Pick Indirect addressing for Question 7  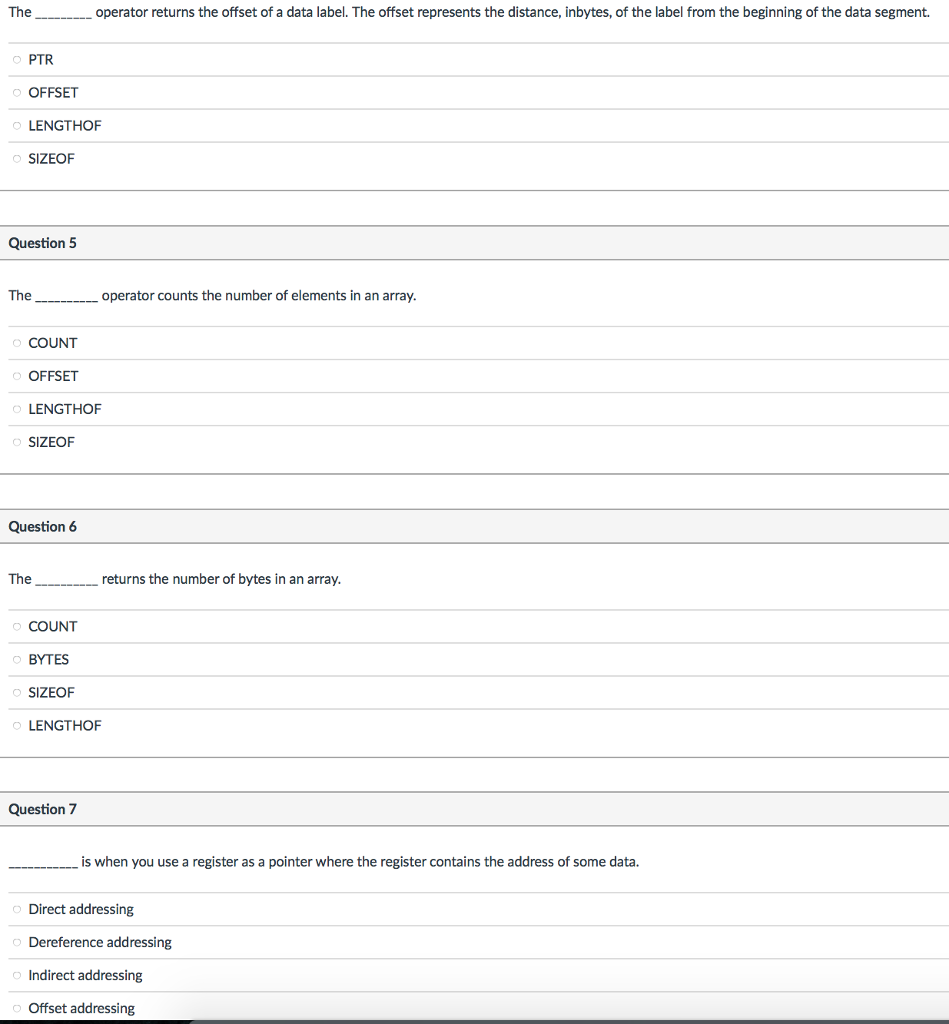tap(17, 975)
